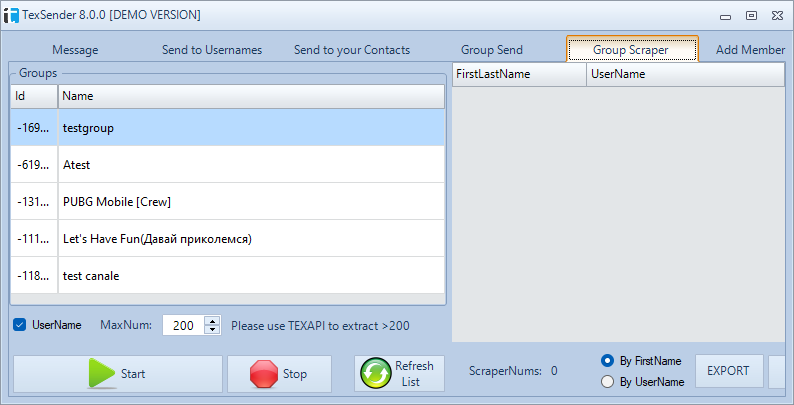Open Send to your Contacts tab
This screenshot has height=405, width=794.
[352, 50]
